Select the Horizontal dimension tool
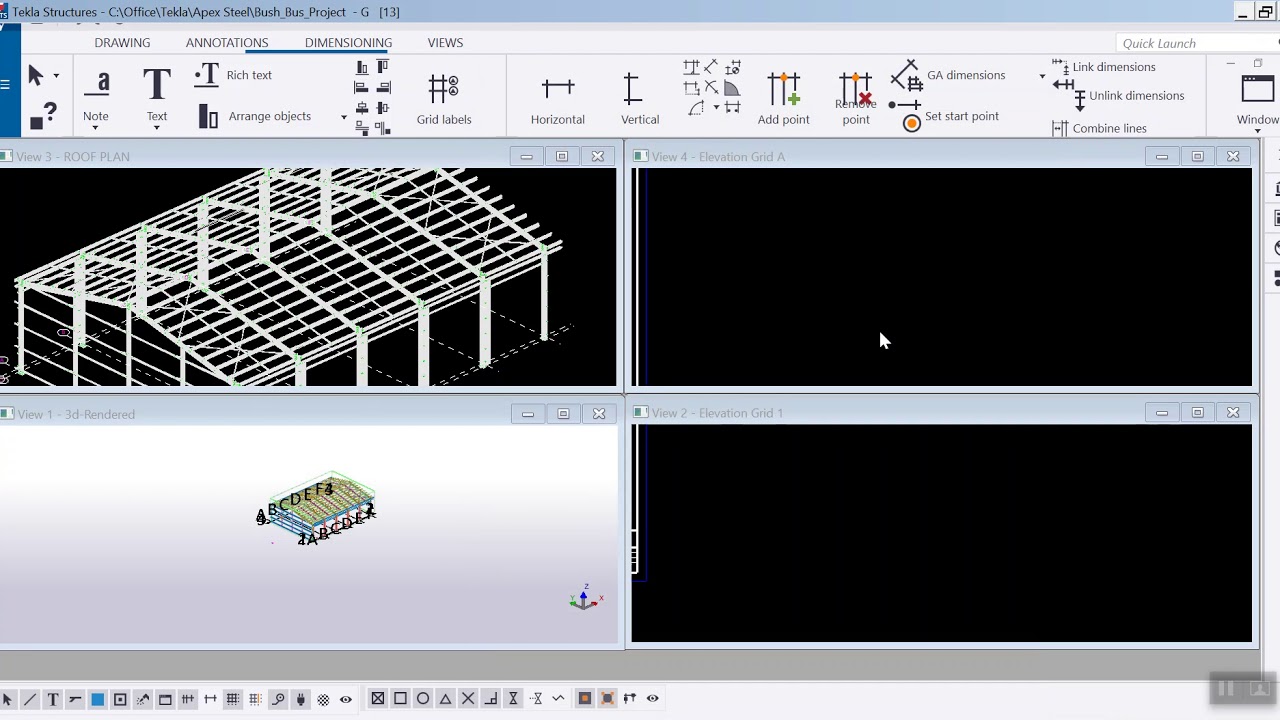 pyautogui.click(x=557, y=99)
